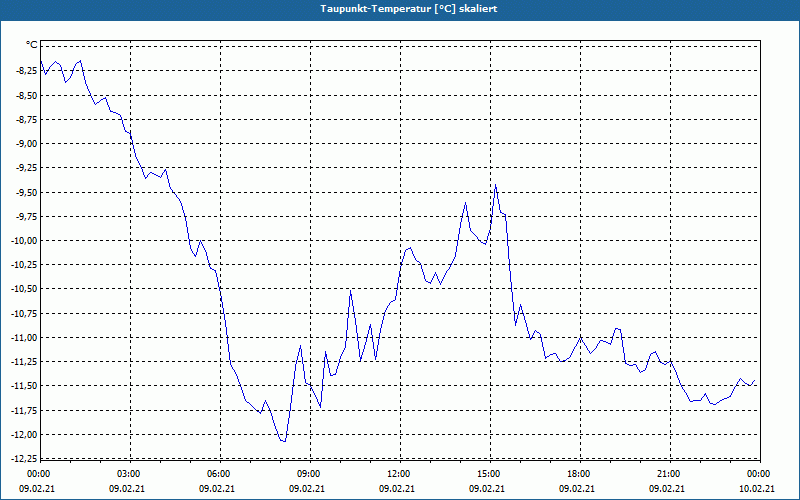The image size is (800, 500).
Task: Click the 09.02.21 date under 12:00
Action: [x=397, y=489]
